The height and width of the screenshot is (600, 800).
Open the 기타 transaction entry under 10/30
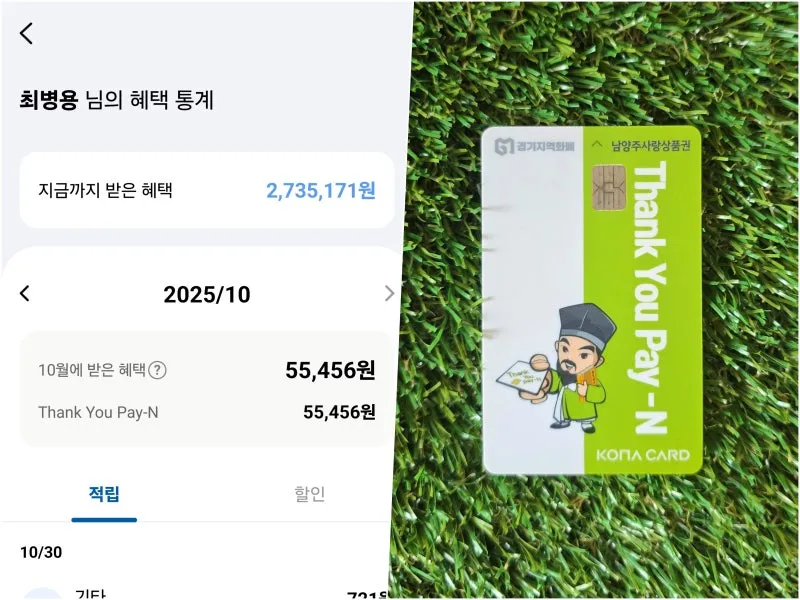pyautogui.click(x=204, y=594)
